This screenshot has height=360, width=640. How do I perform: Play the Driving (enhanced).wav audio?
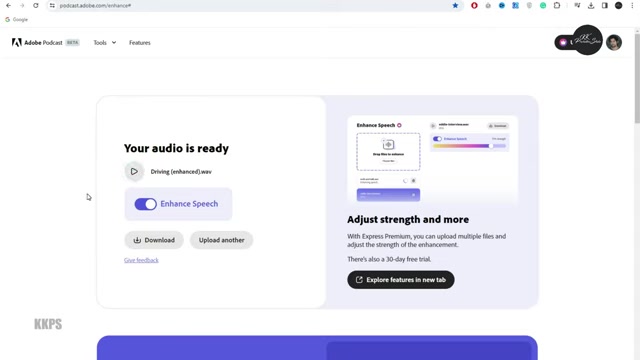[x=134, y=171]
